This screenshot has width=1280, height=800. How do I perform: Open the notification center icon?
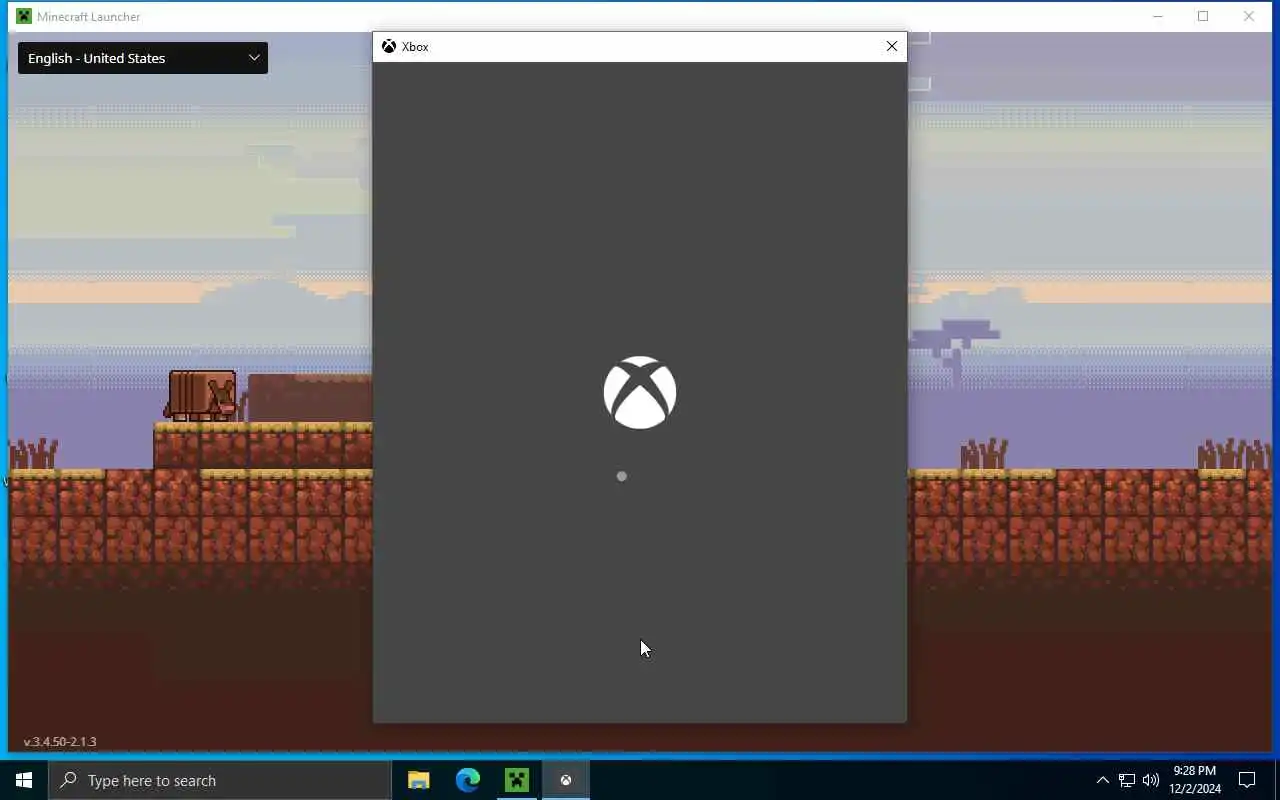pos(1247,780)
